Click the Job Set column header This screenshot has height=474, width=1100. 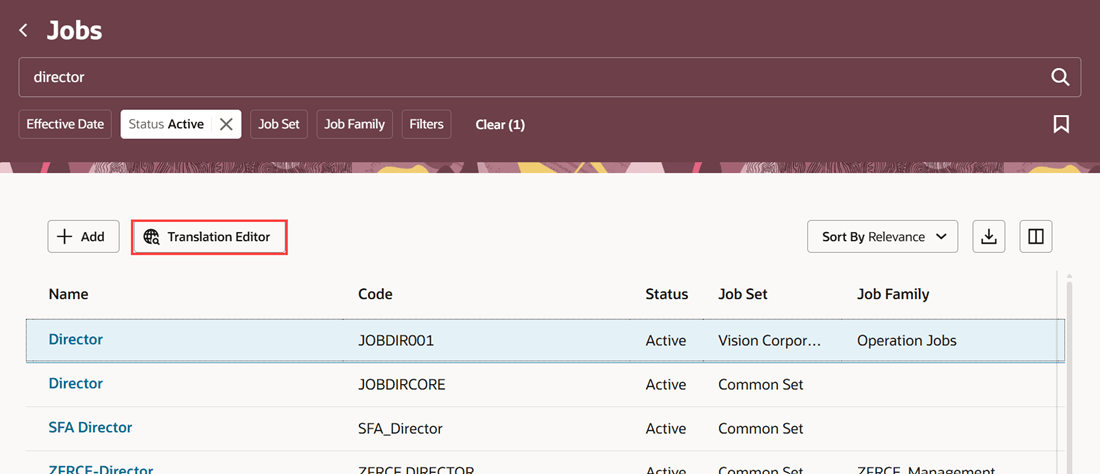click(743, 294)
